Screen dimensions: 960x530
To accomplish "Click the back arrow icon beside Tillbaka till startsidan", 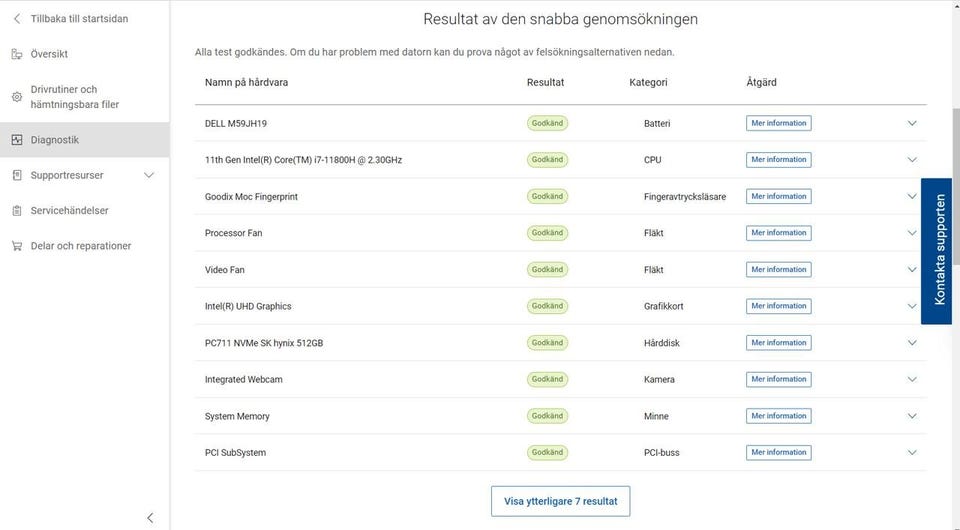I will [17, 19].
